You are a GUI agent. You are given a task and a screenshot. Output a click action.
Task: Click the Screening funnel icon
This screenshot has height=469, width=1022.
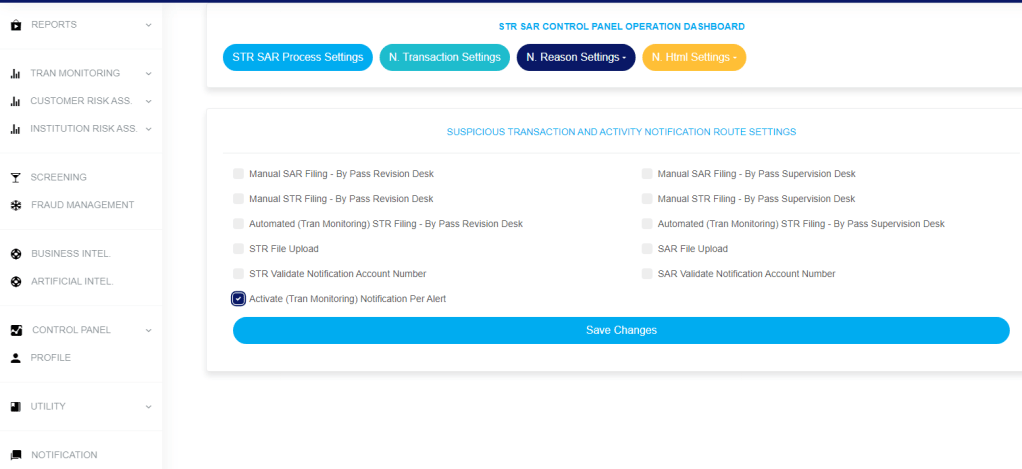16,178
